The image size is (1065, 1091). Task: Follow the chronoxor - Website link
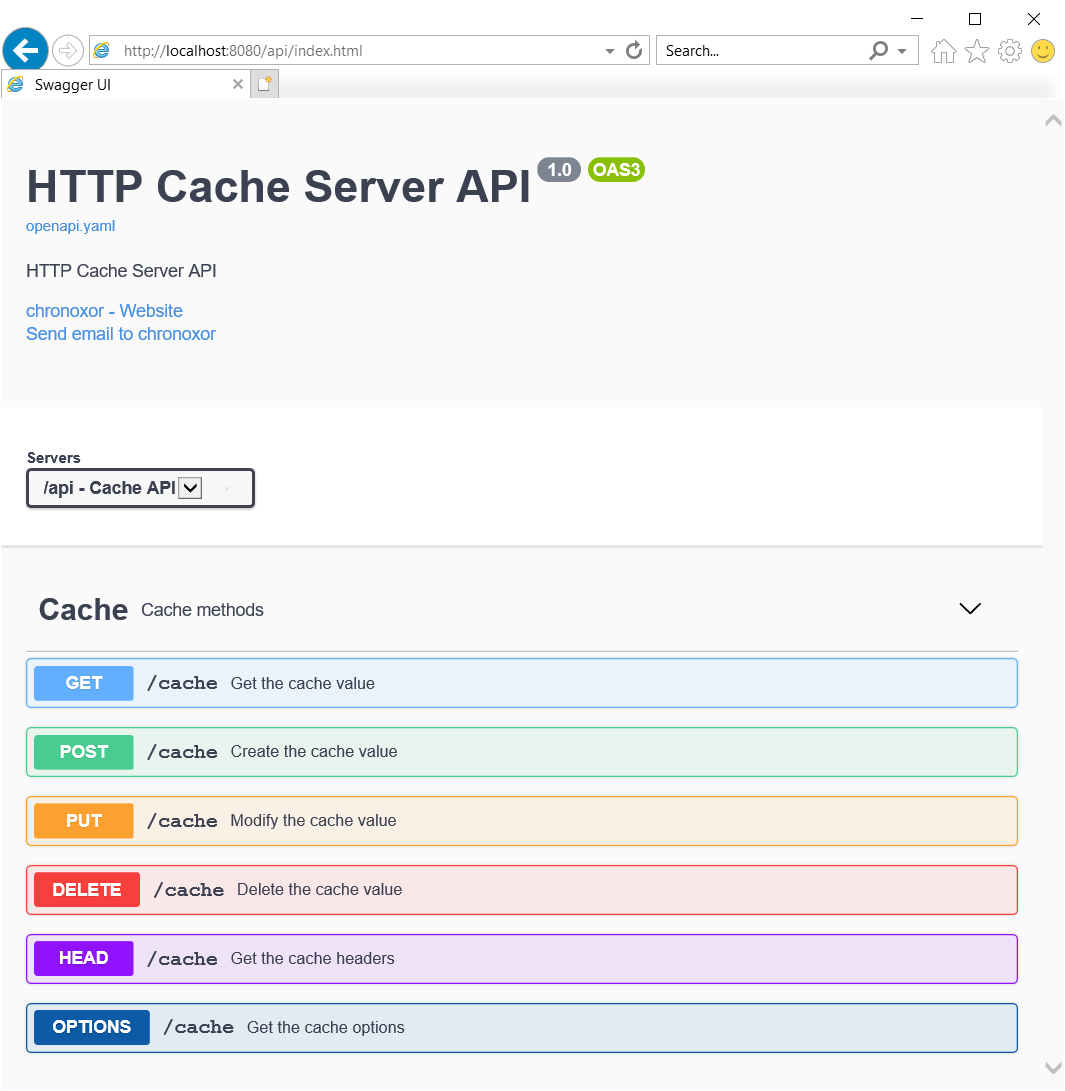(x=104, y=310)
